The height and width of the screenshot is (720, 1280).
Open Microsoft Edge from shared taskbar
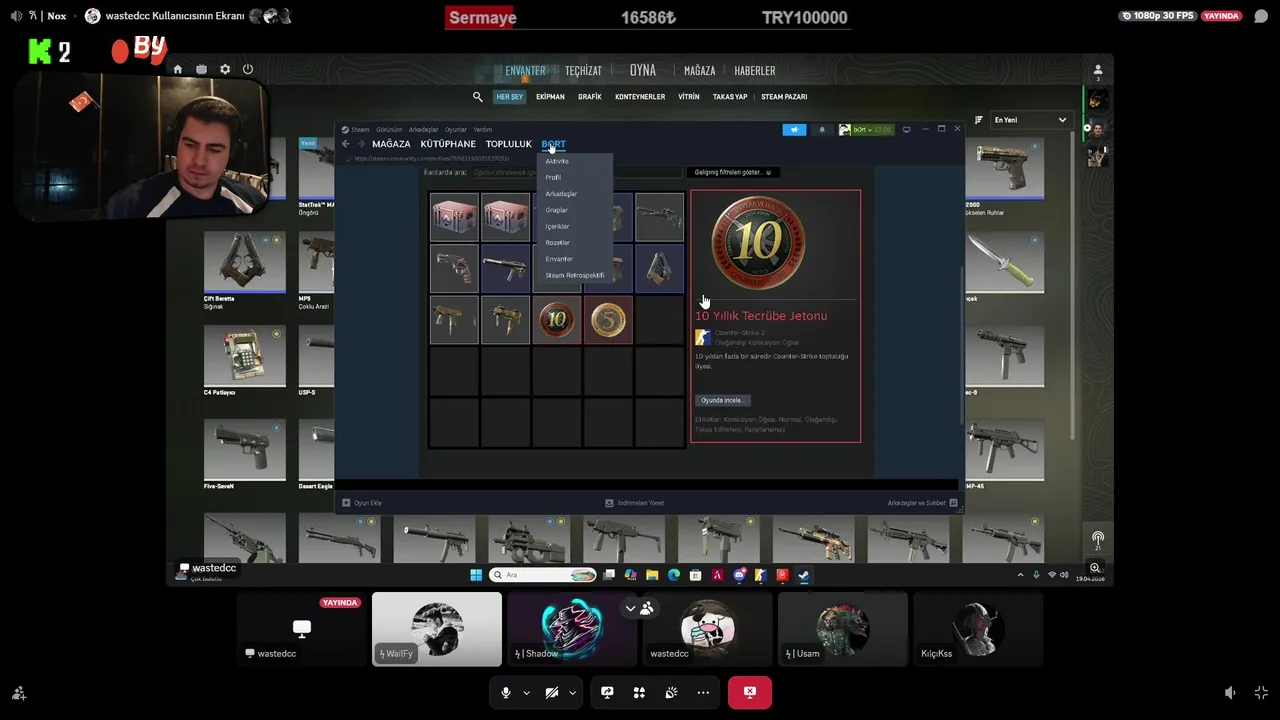pyautogui.click(x=674, y=575)
